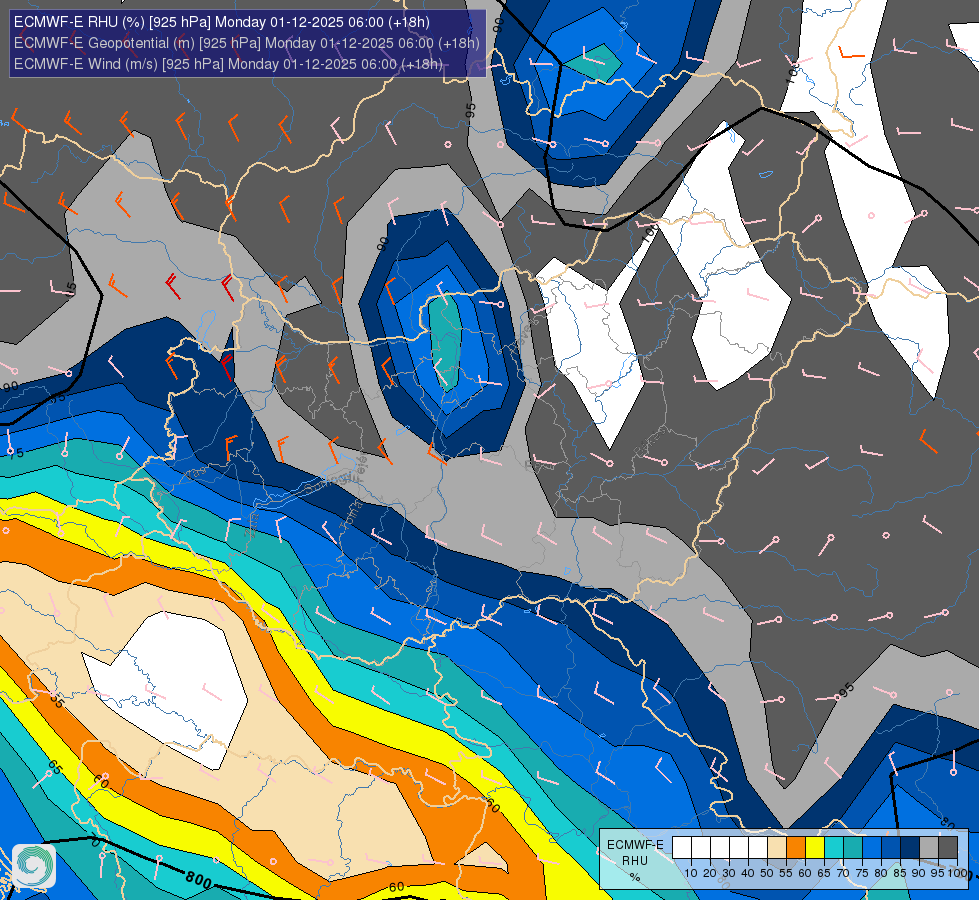Click the dark gray 95-100 legend swatch
The width and height of the screenshot is (979, 900).
[948, 848]
